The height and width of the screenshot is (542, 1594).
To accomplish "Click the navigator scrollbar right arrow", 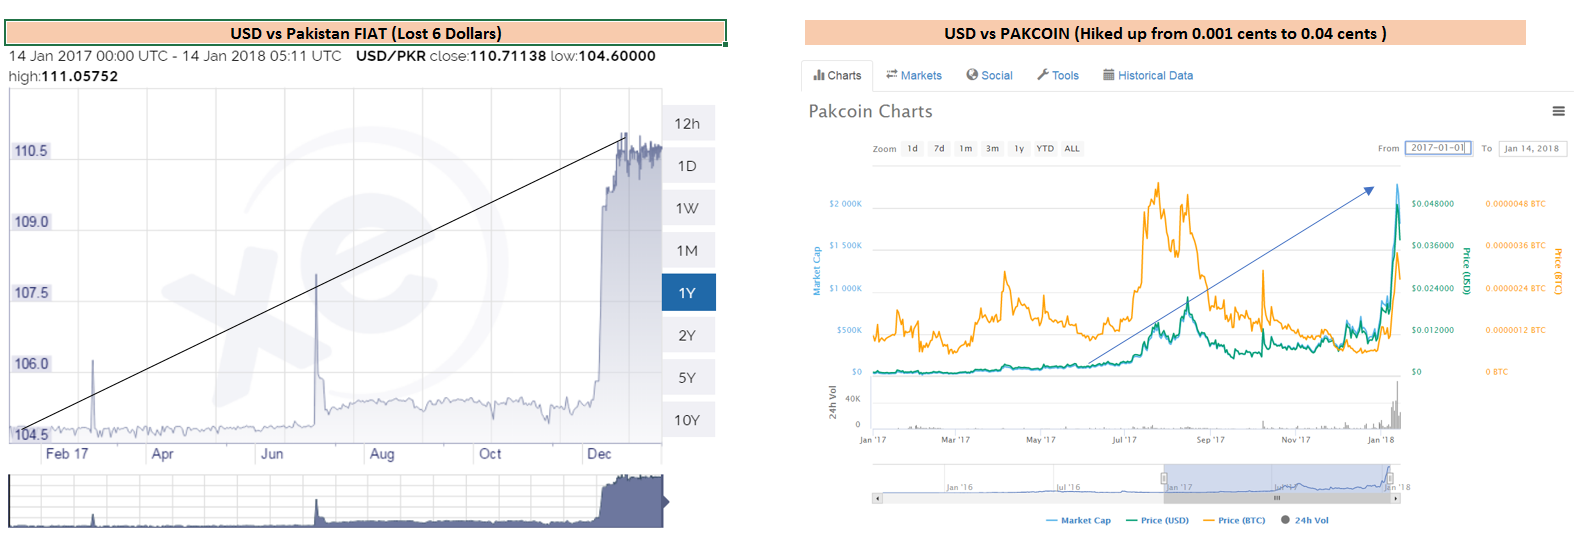I will click(1397, 498).
